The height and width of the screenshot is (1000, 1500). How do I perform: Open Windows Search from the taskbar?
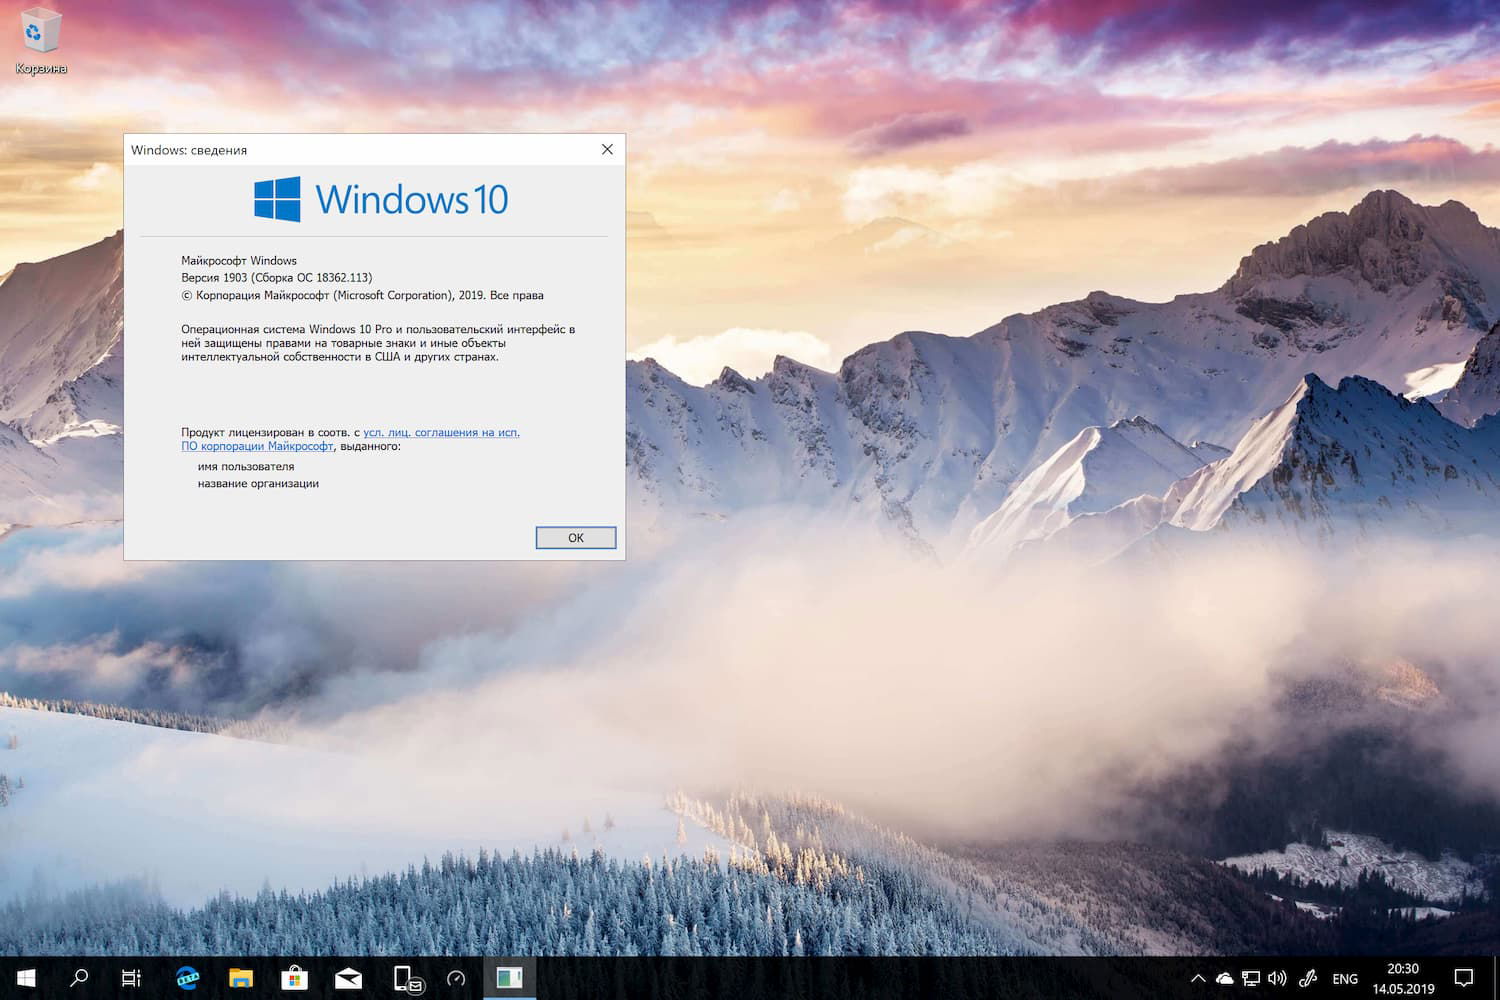pos(80,978)
